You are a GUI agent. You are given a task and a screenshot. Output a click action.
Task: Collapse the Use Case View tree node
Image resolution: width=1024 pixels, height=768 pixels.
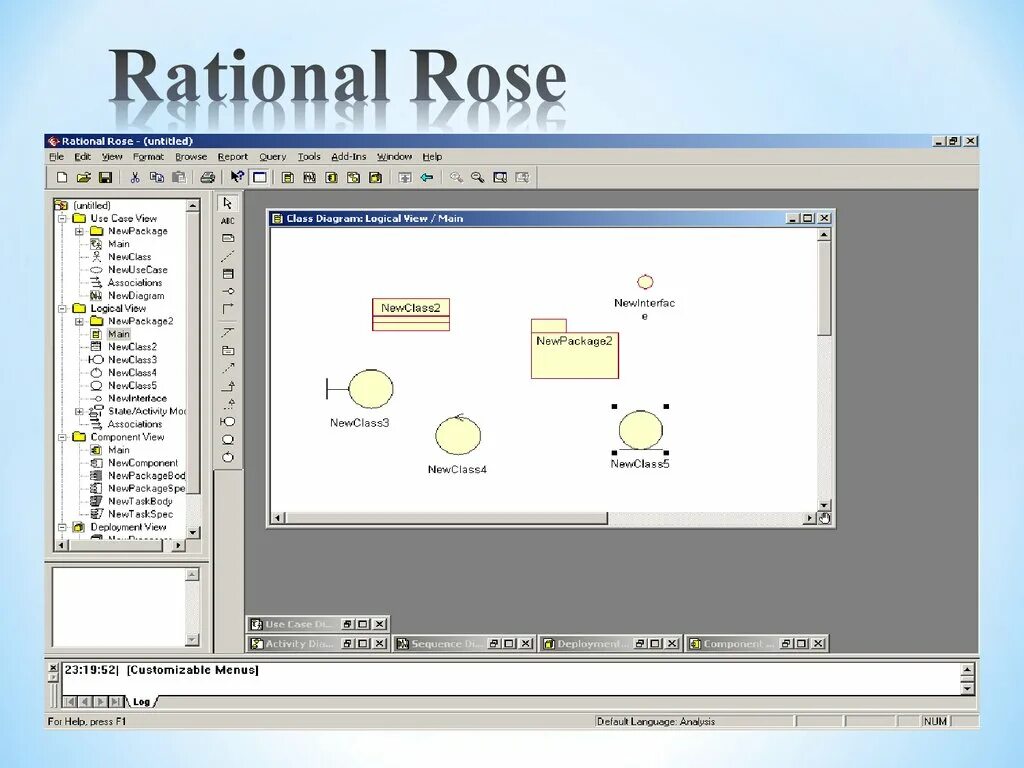pyautogui.click(x=62, y=218)
